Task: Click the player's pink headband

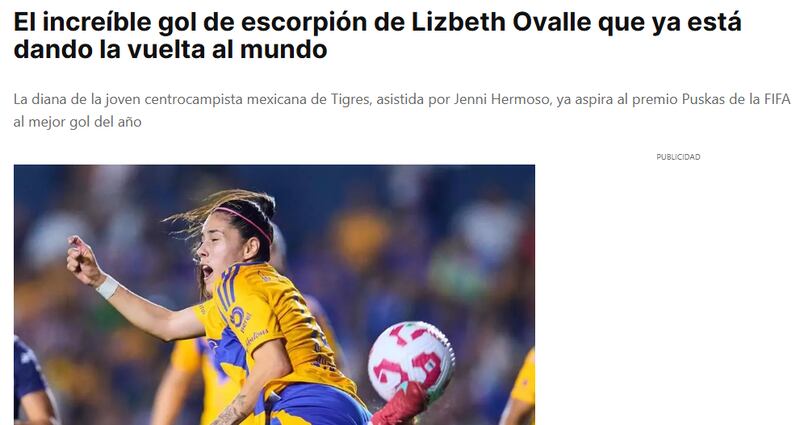Action: point(244,220)
